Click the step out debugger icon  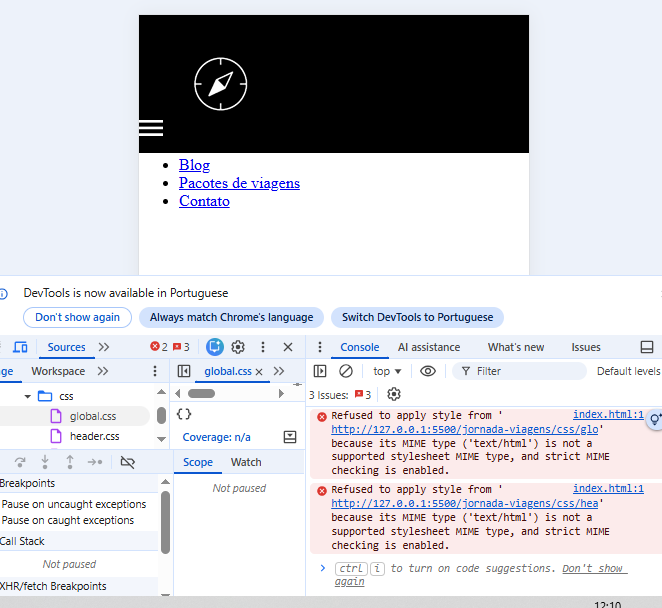[x=70, y=462]
